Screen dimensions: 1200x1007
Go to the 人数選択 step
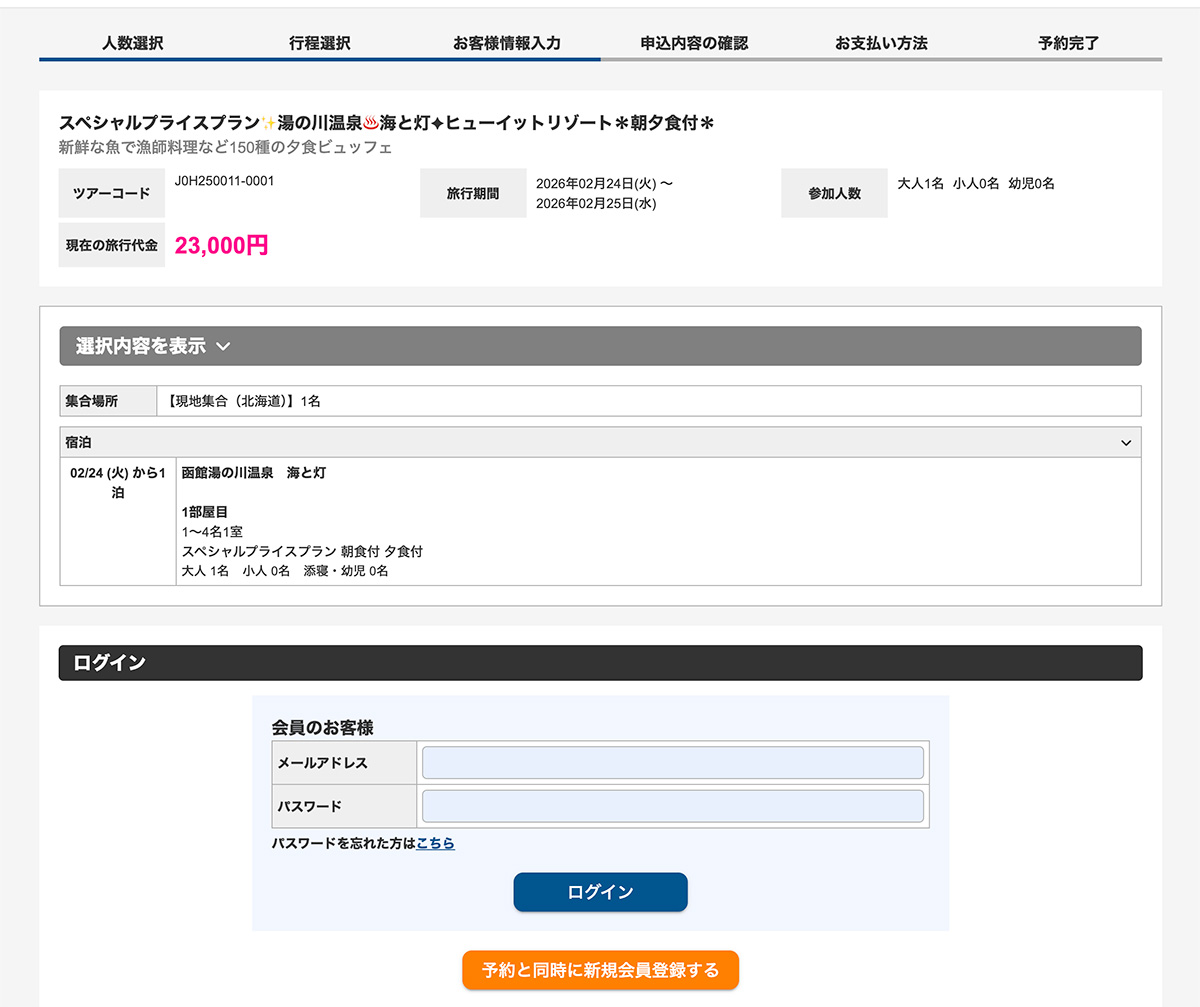point(133,43)
